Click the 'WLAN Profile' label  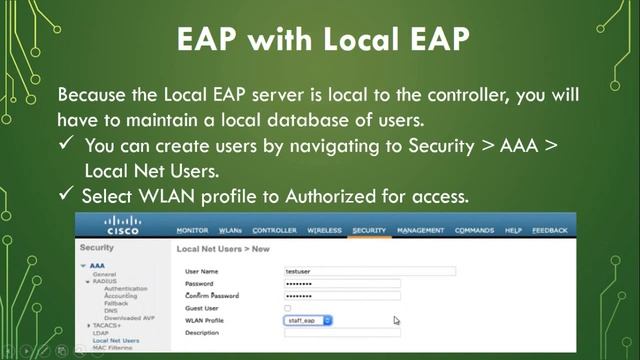204,320
